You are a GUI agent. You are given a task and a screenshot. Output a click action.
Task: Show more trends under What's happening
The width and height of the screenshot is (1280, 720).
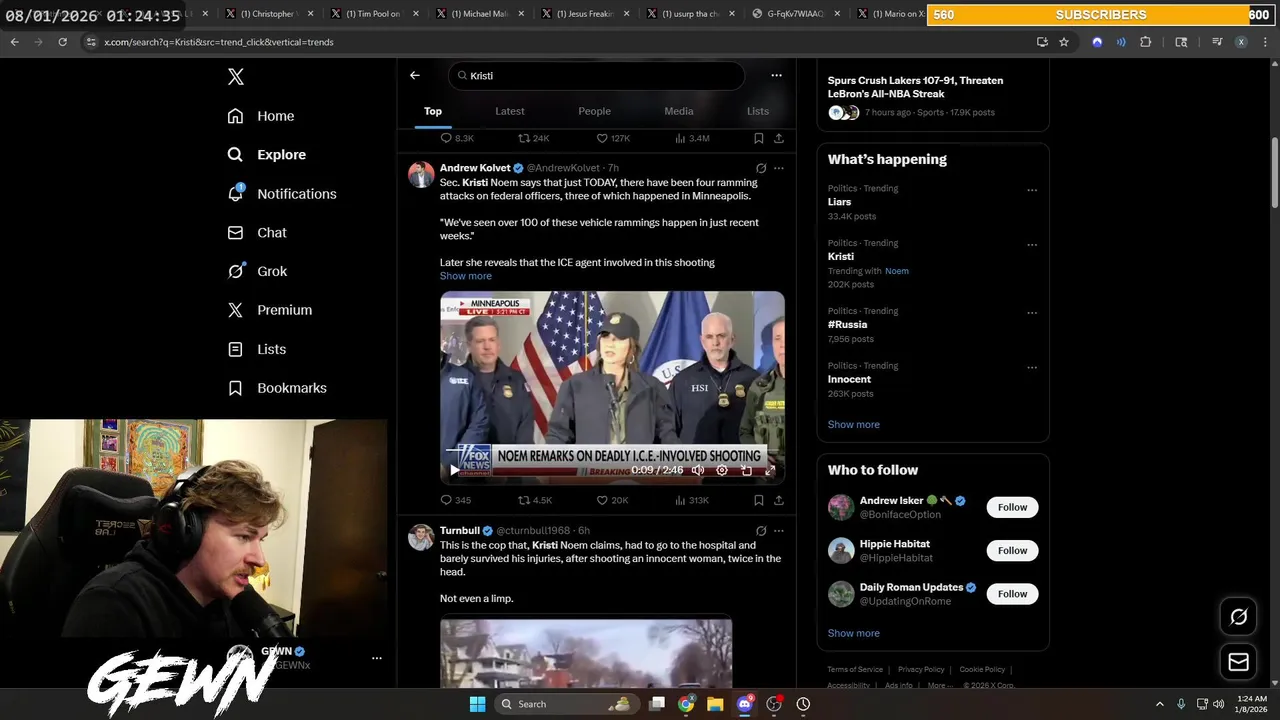[853, 424]
